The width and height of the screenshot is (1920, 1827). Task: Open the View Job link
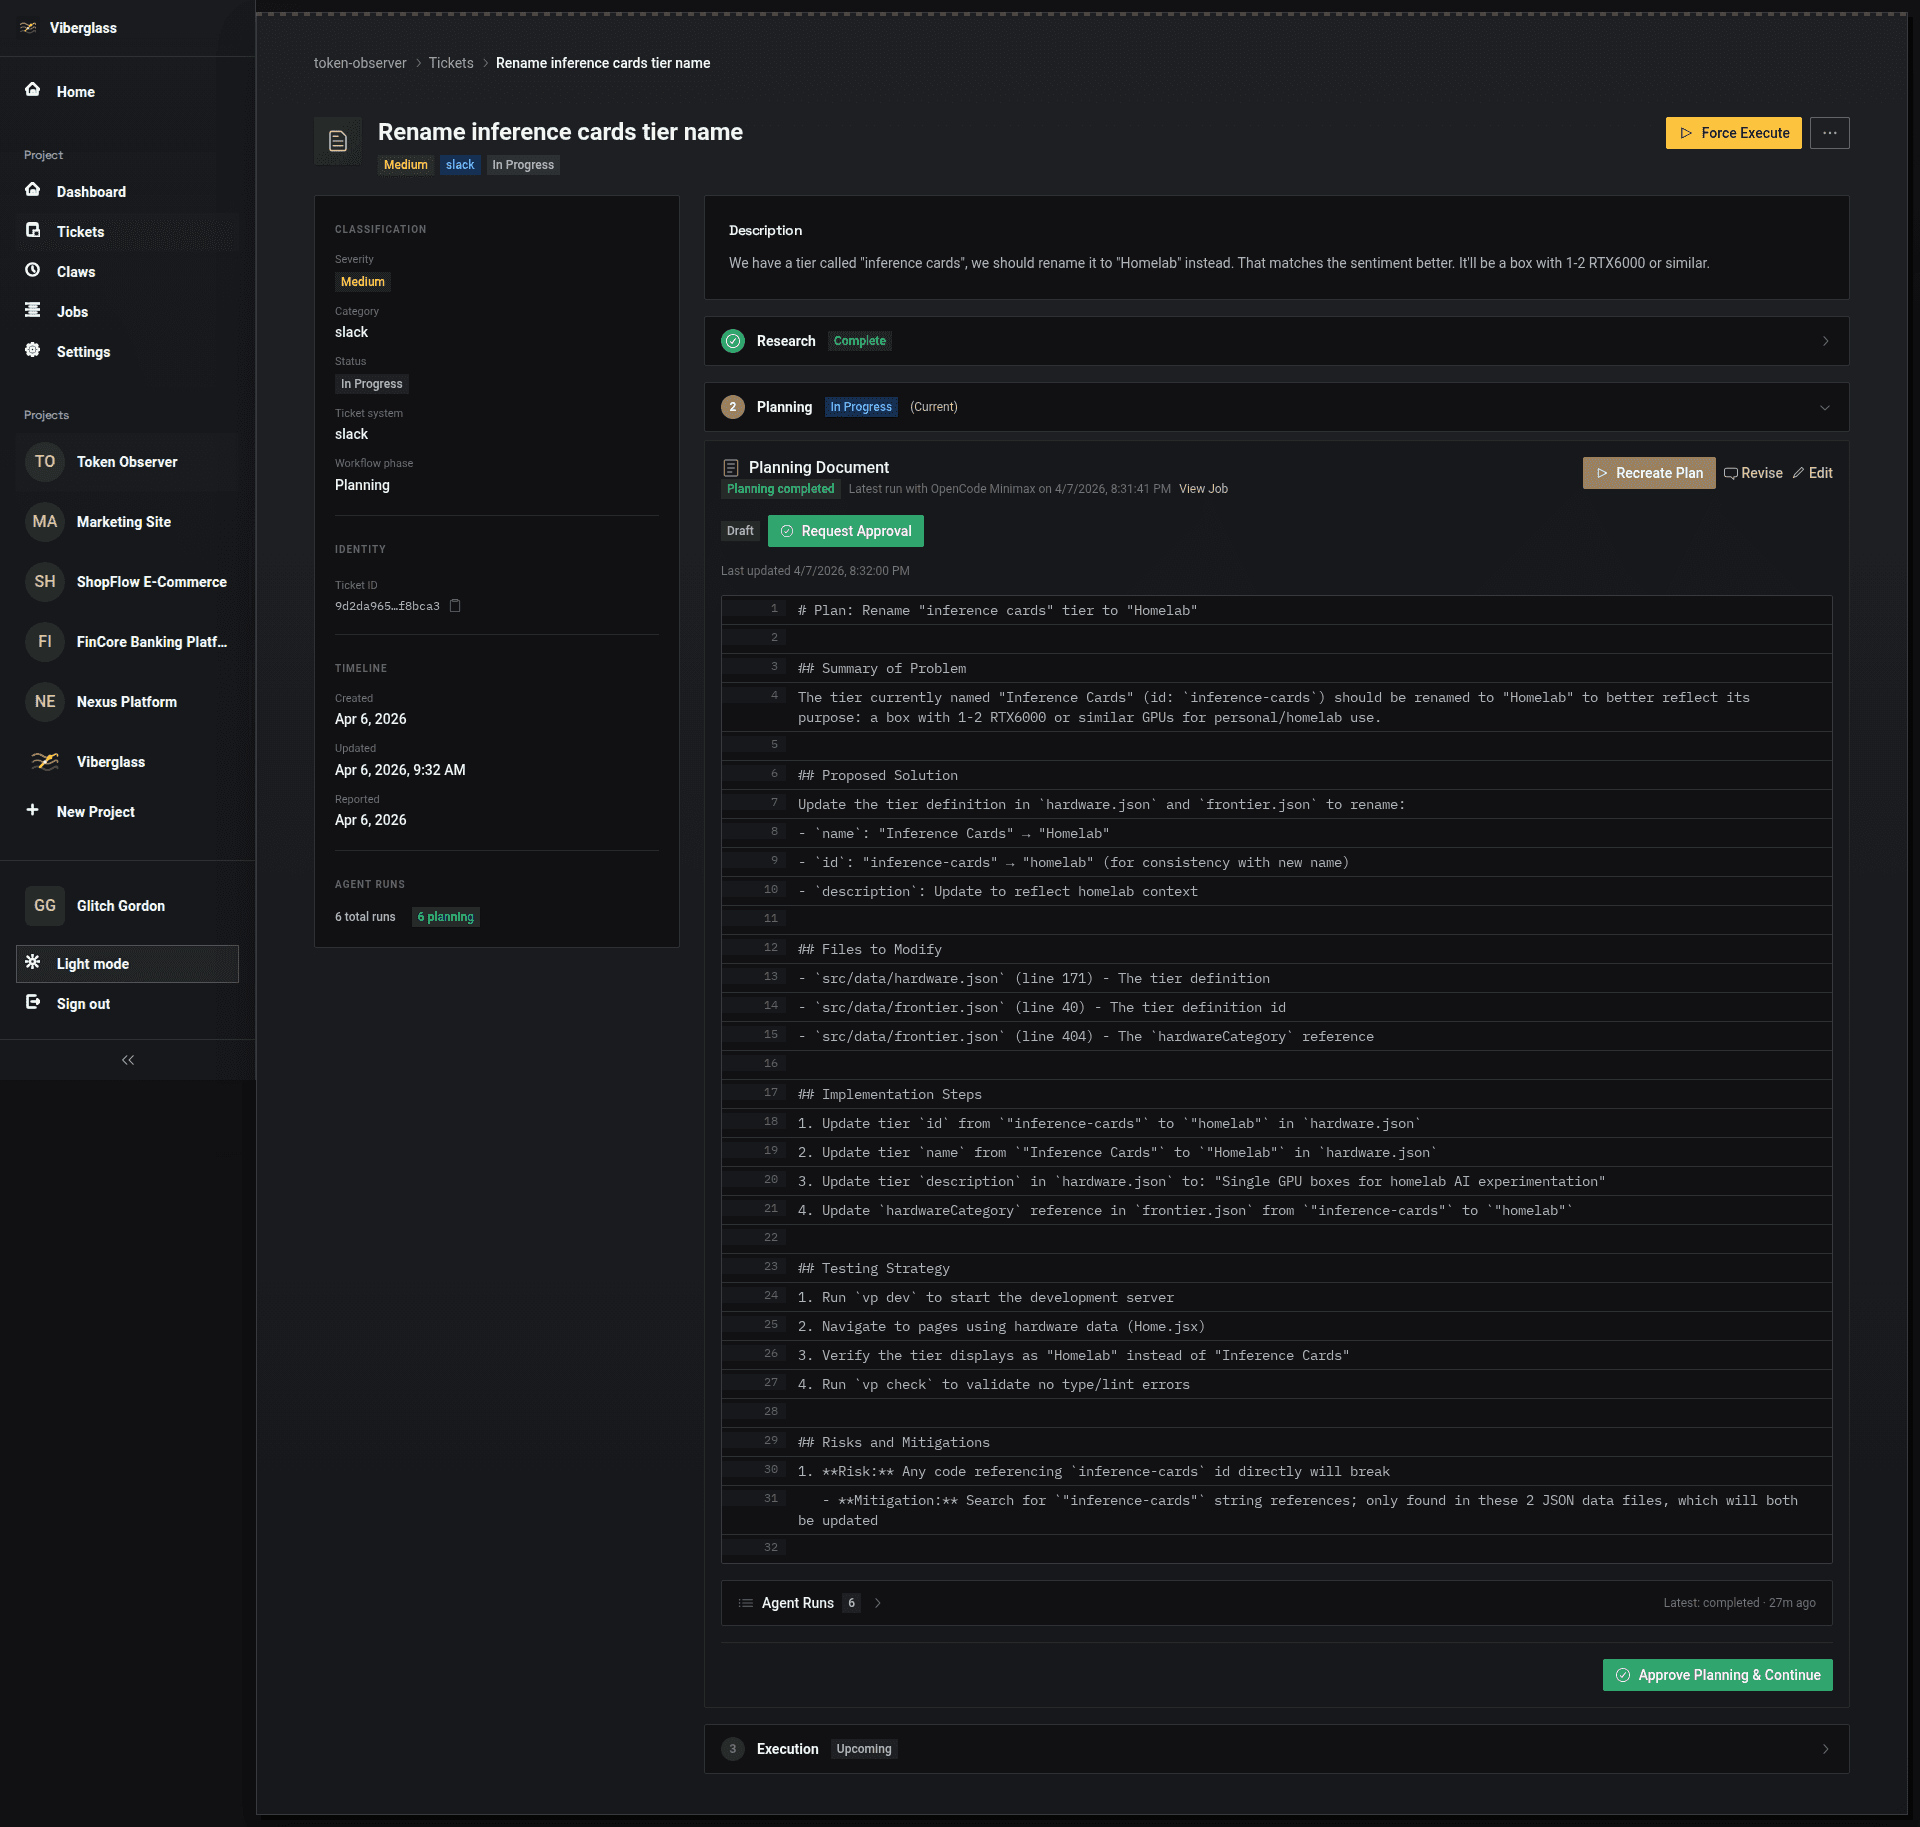pyautogui.click(x=1203, y=489)
